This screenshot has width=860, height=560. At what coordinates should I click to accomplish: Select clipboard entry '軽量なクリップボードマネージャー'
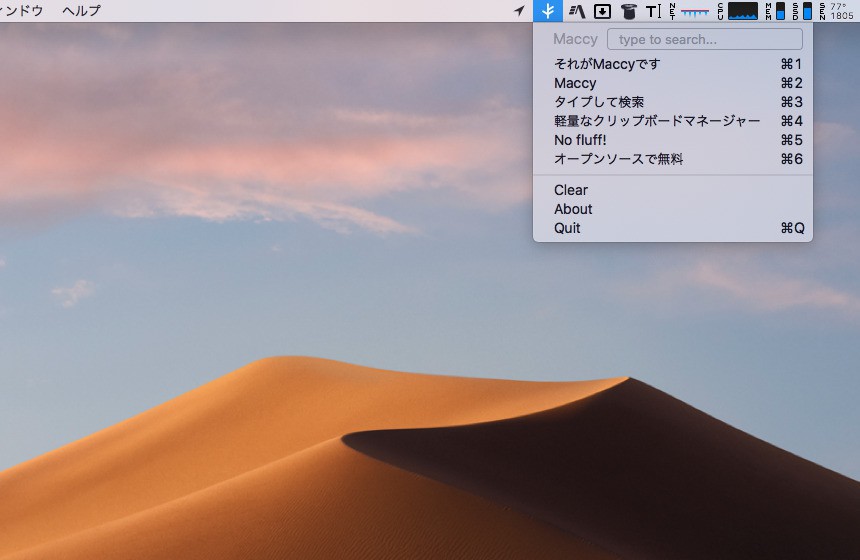click(x=673, y=121)
